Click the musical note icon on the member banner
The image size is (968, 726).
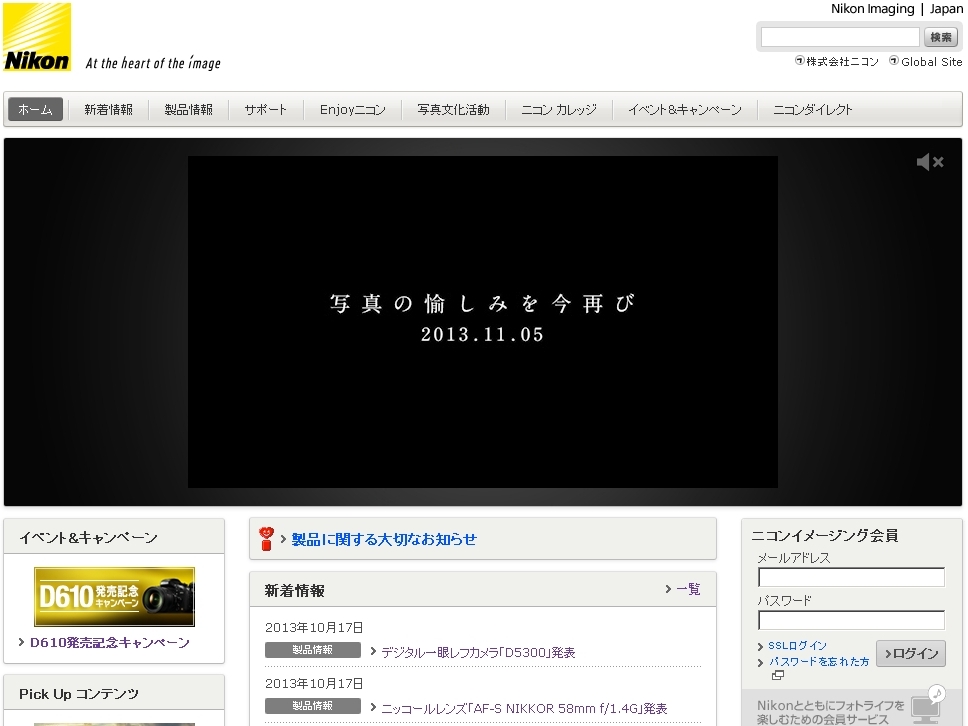(936, 692)
